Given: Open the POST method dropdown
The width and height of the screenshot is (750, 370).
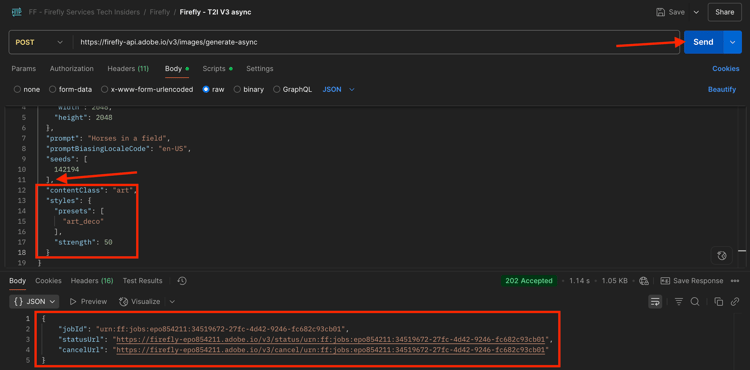Looking at the screenshot, I should coord(40,42).
